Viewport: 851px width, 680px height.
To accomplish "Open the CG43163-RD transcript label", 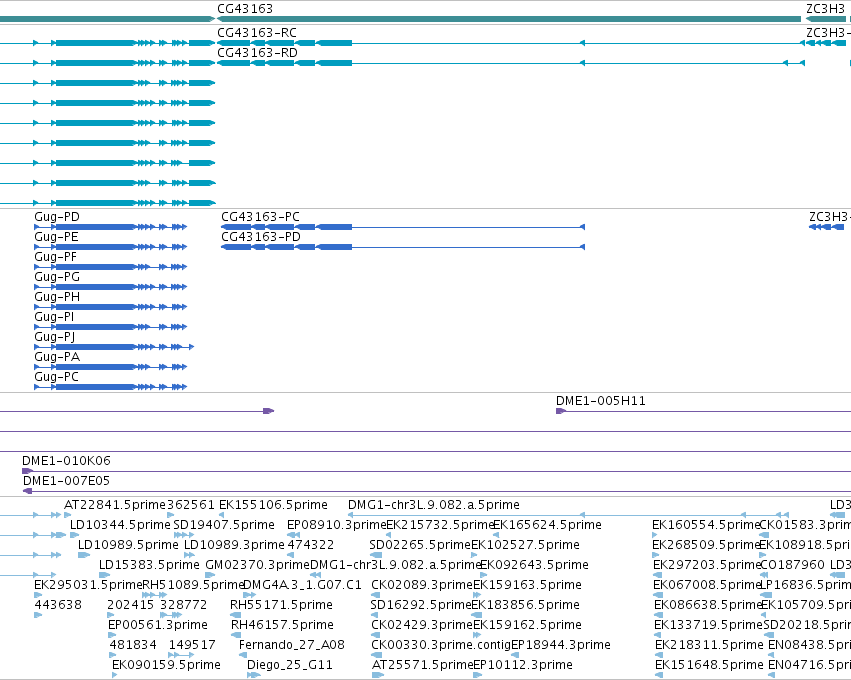I will [257, 53].
